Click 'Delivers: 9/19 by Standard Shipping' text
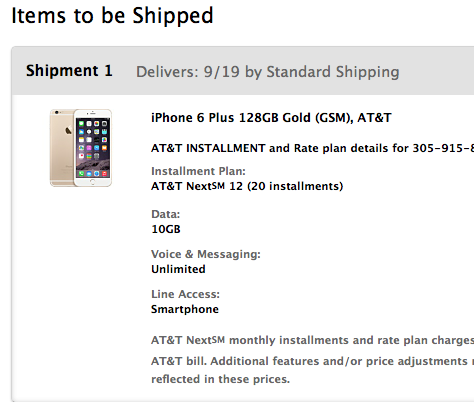 point(268,72)
